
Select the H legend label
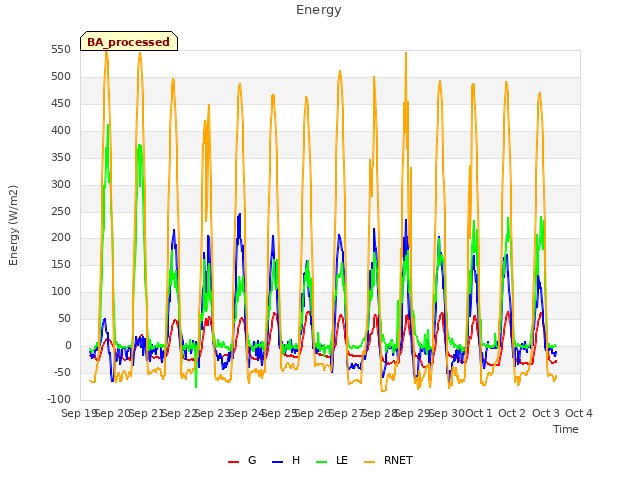tap(296, 460)
